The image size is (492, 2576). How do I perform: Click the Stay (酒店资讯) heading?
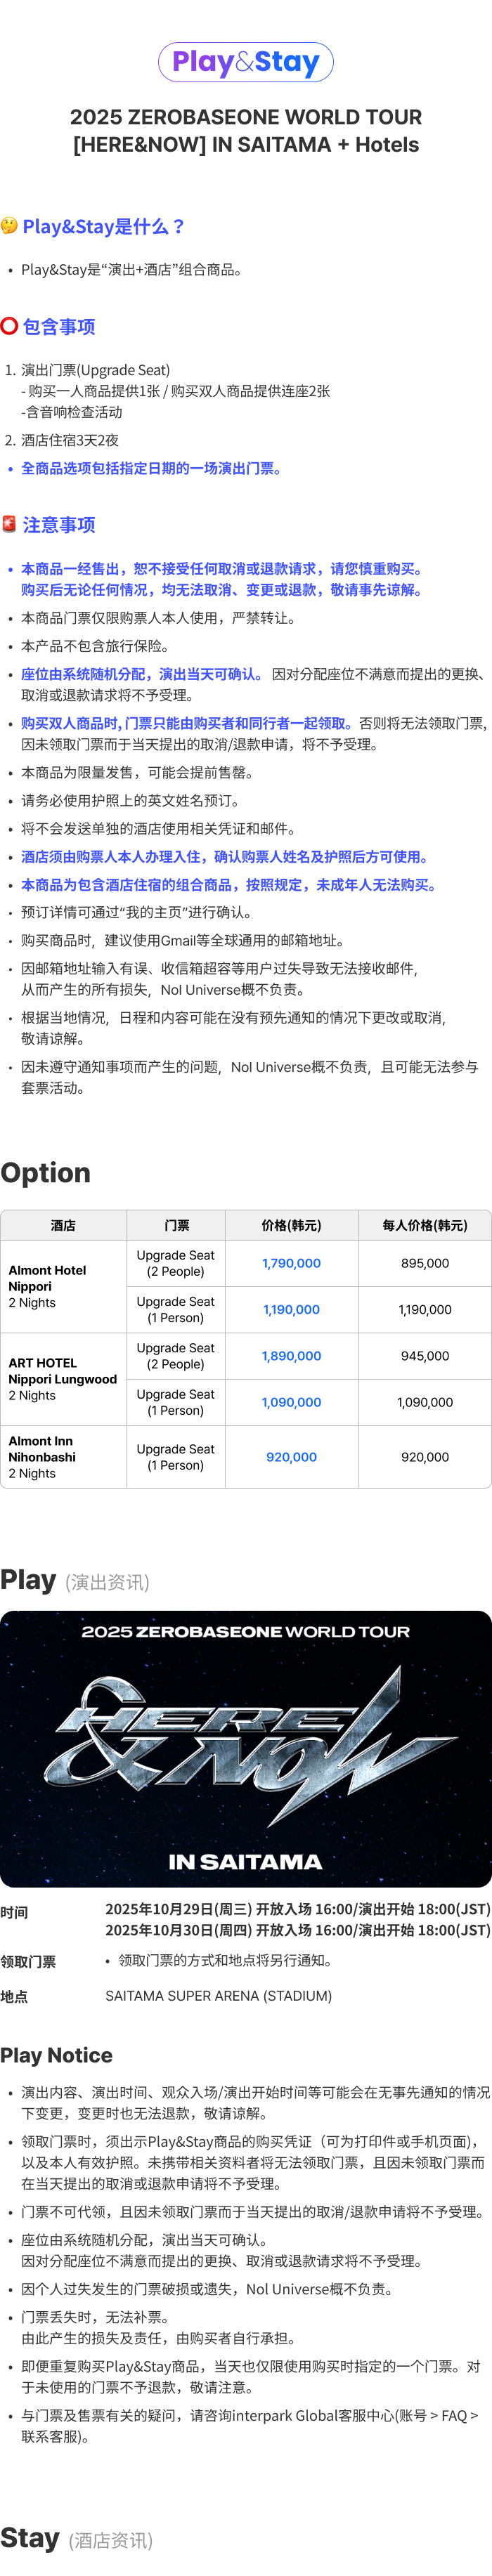coord(77,2538)
